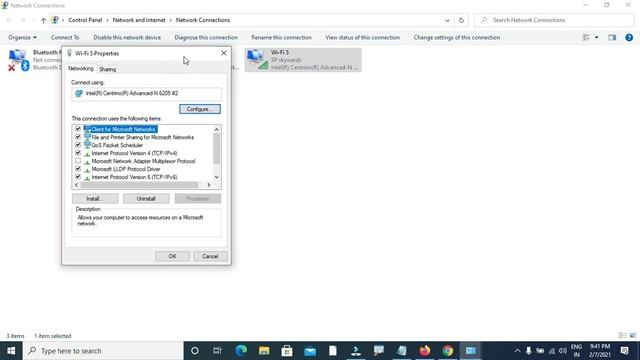The image size is (640, 360).
Task: Open Microsoft Edge from the taskbar
Action: [x=241, y=351]
